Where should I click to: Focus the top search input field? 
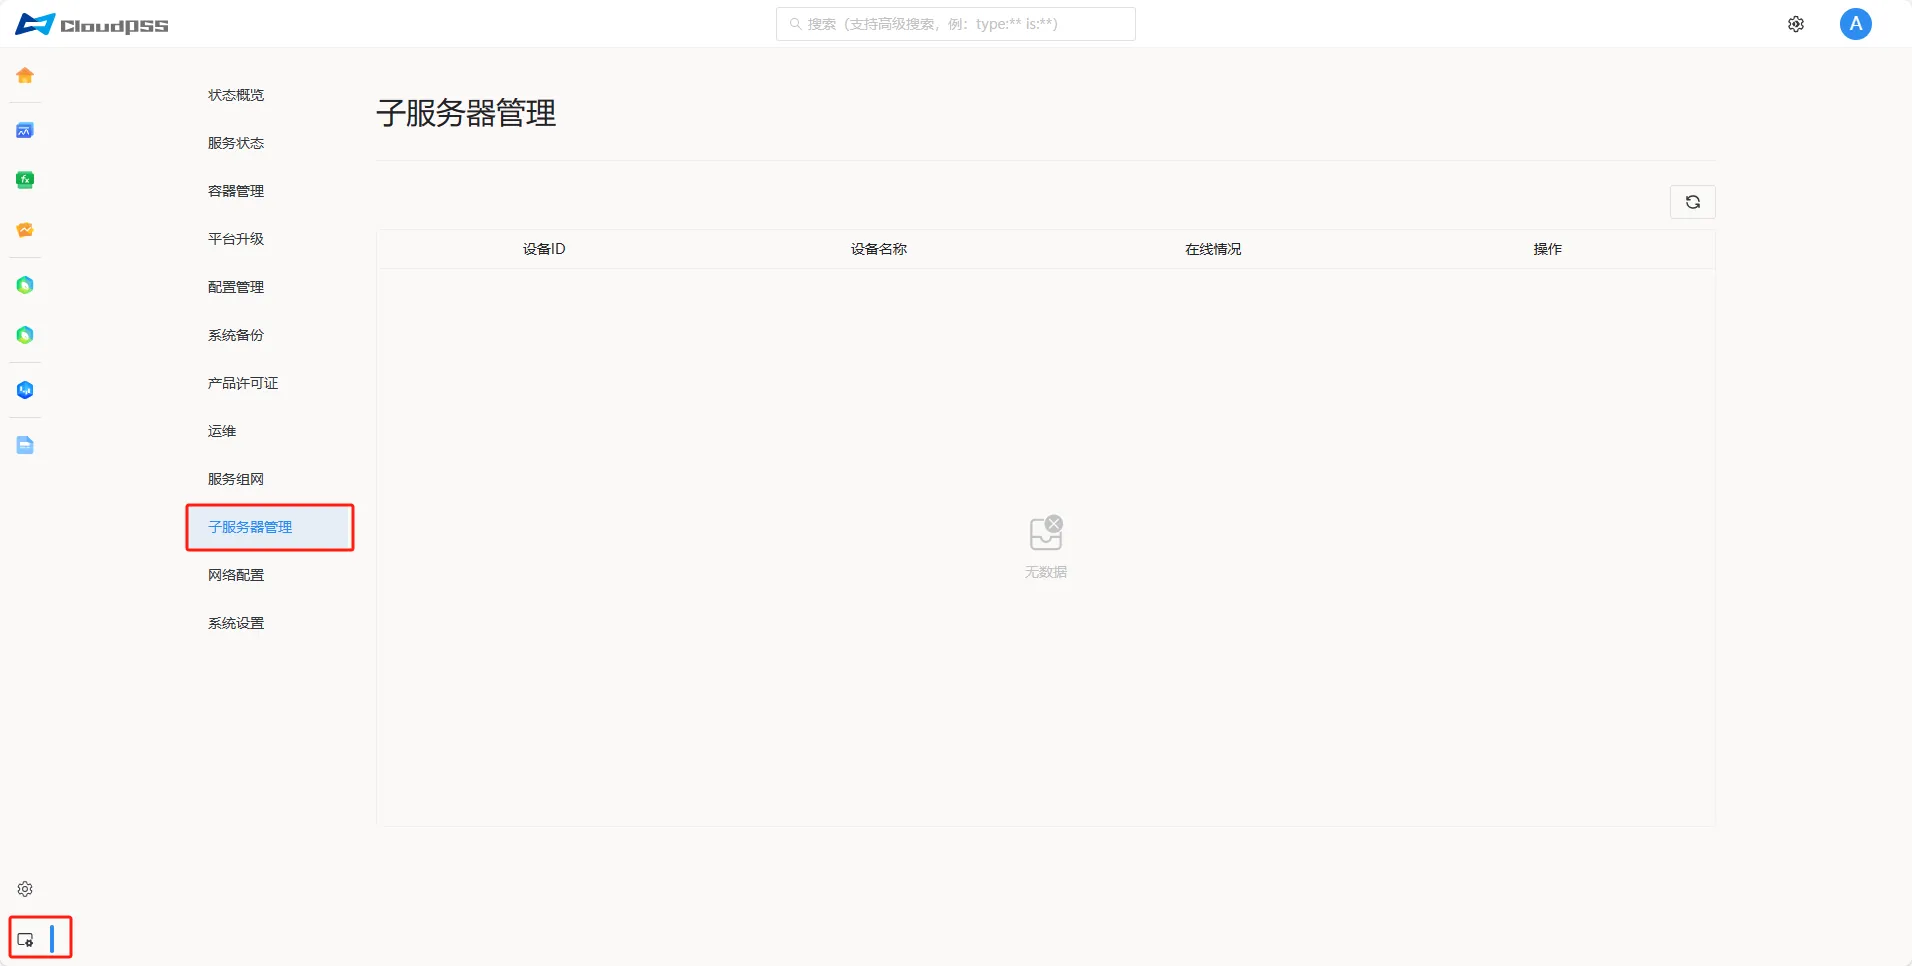(956, 24)
